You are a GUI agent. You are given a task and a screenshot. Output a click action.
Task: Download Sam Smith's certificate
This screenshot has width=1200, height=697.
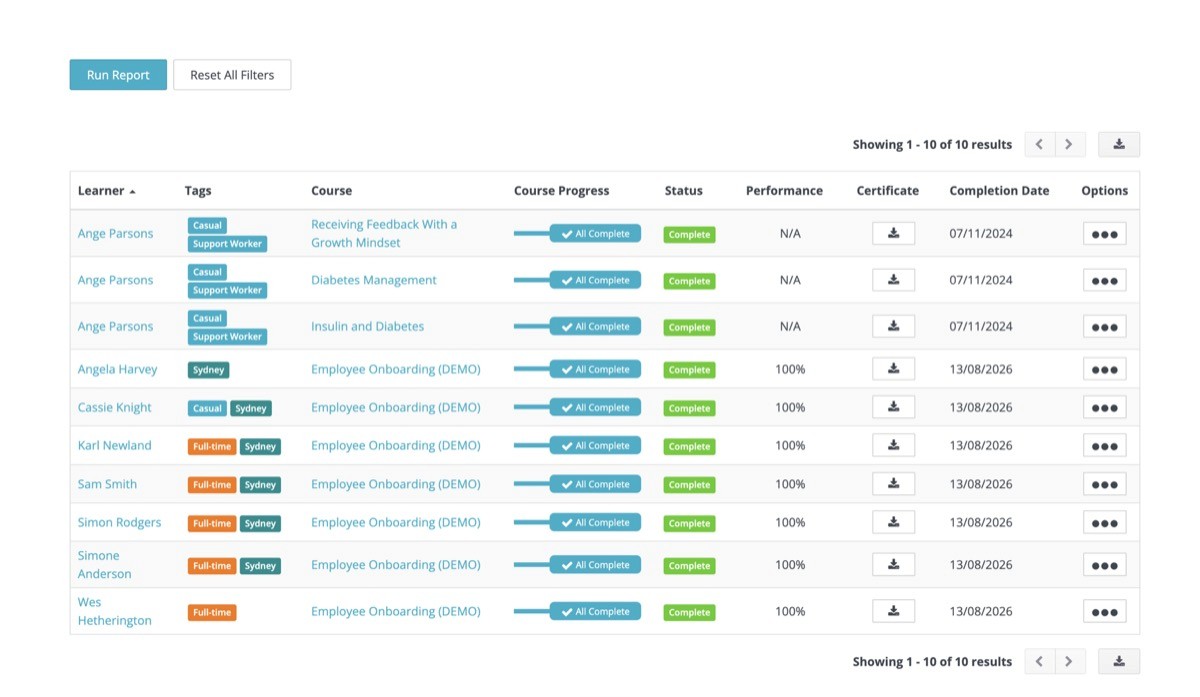[893, 484]
